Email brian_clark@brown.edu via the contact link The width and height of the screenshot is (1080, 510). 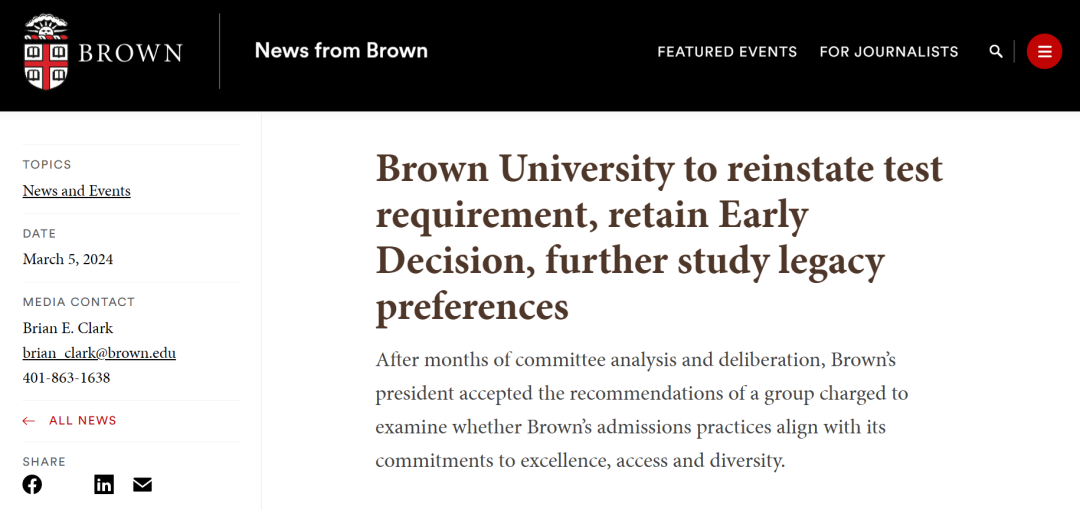pyautogui.click(x=99, y=353)
